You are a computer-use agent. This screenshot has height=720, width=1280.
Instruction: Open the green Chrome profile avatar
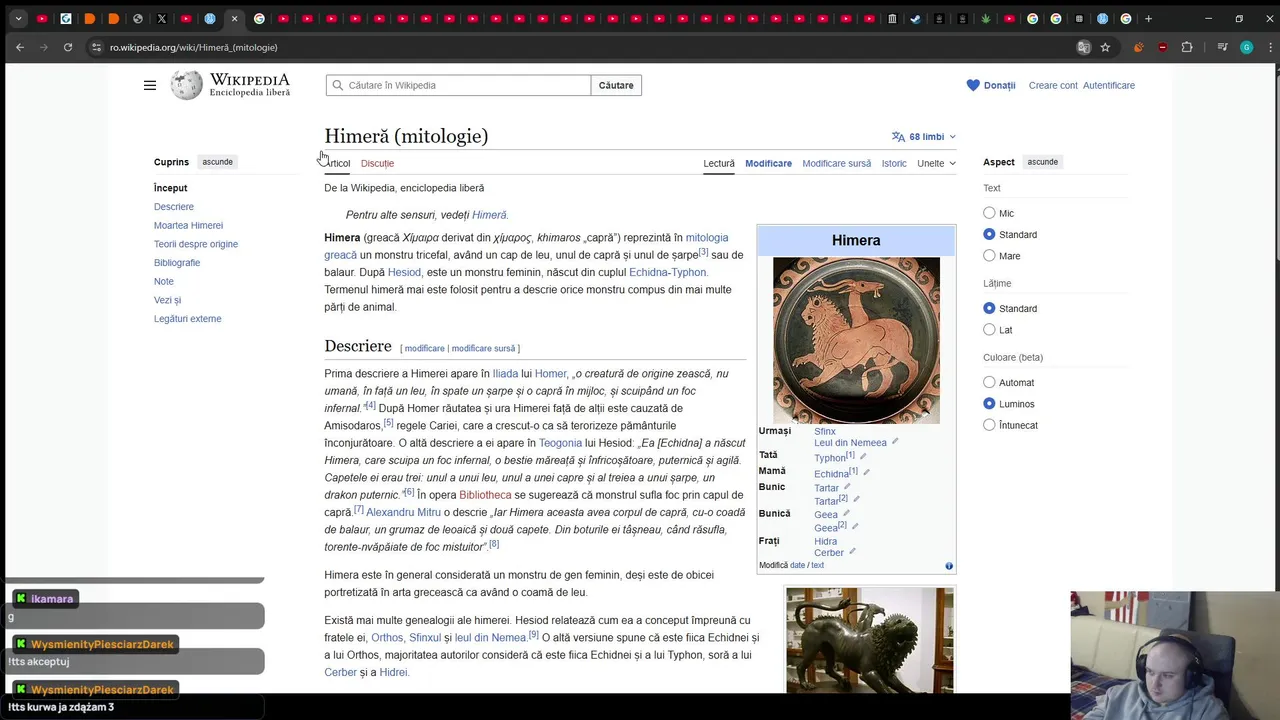1246,47
